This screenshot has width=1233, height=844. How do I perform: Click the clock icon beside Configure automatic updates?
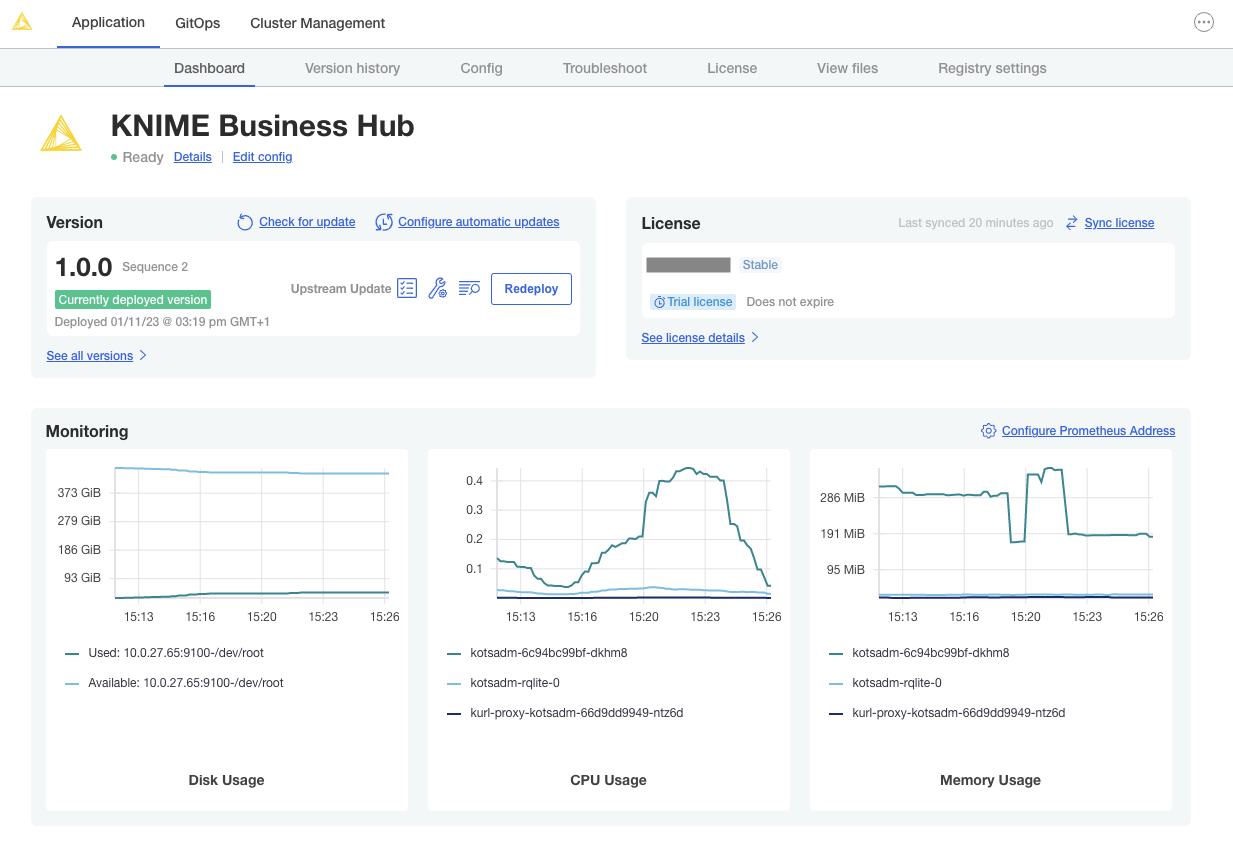tap(384, 222)
